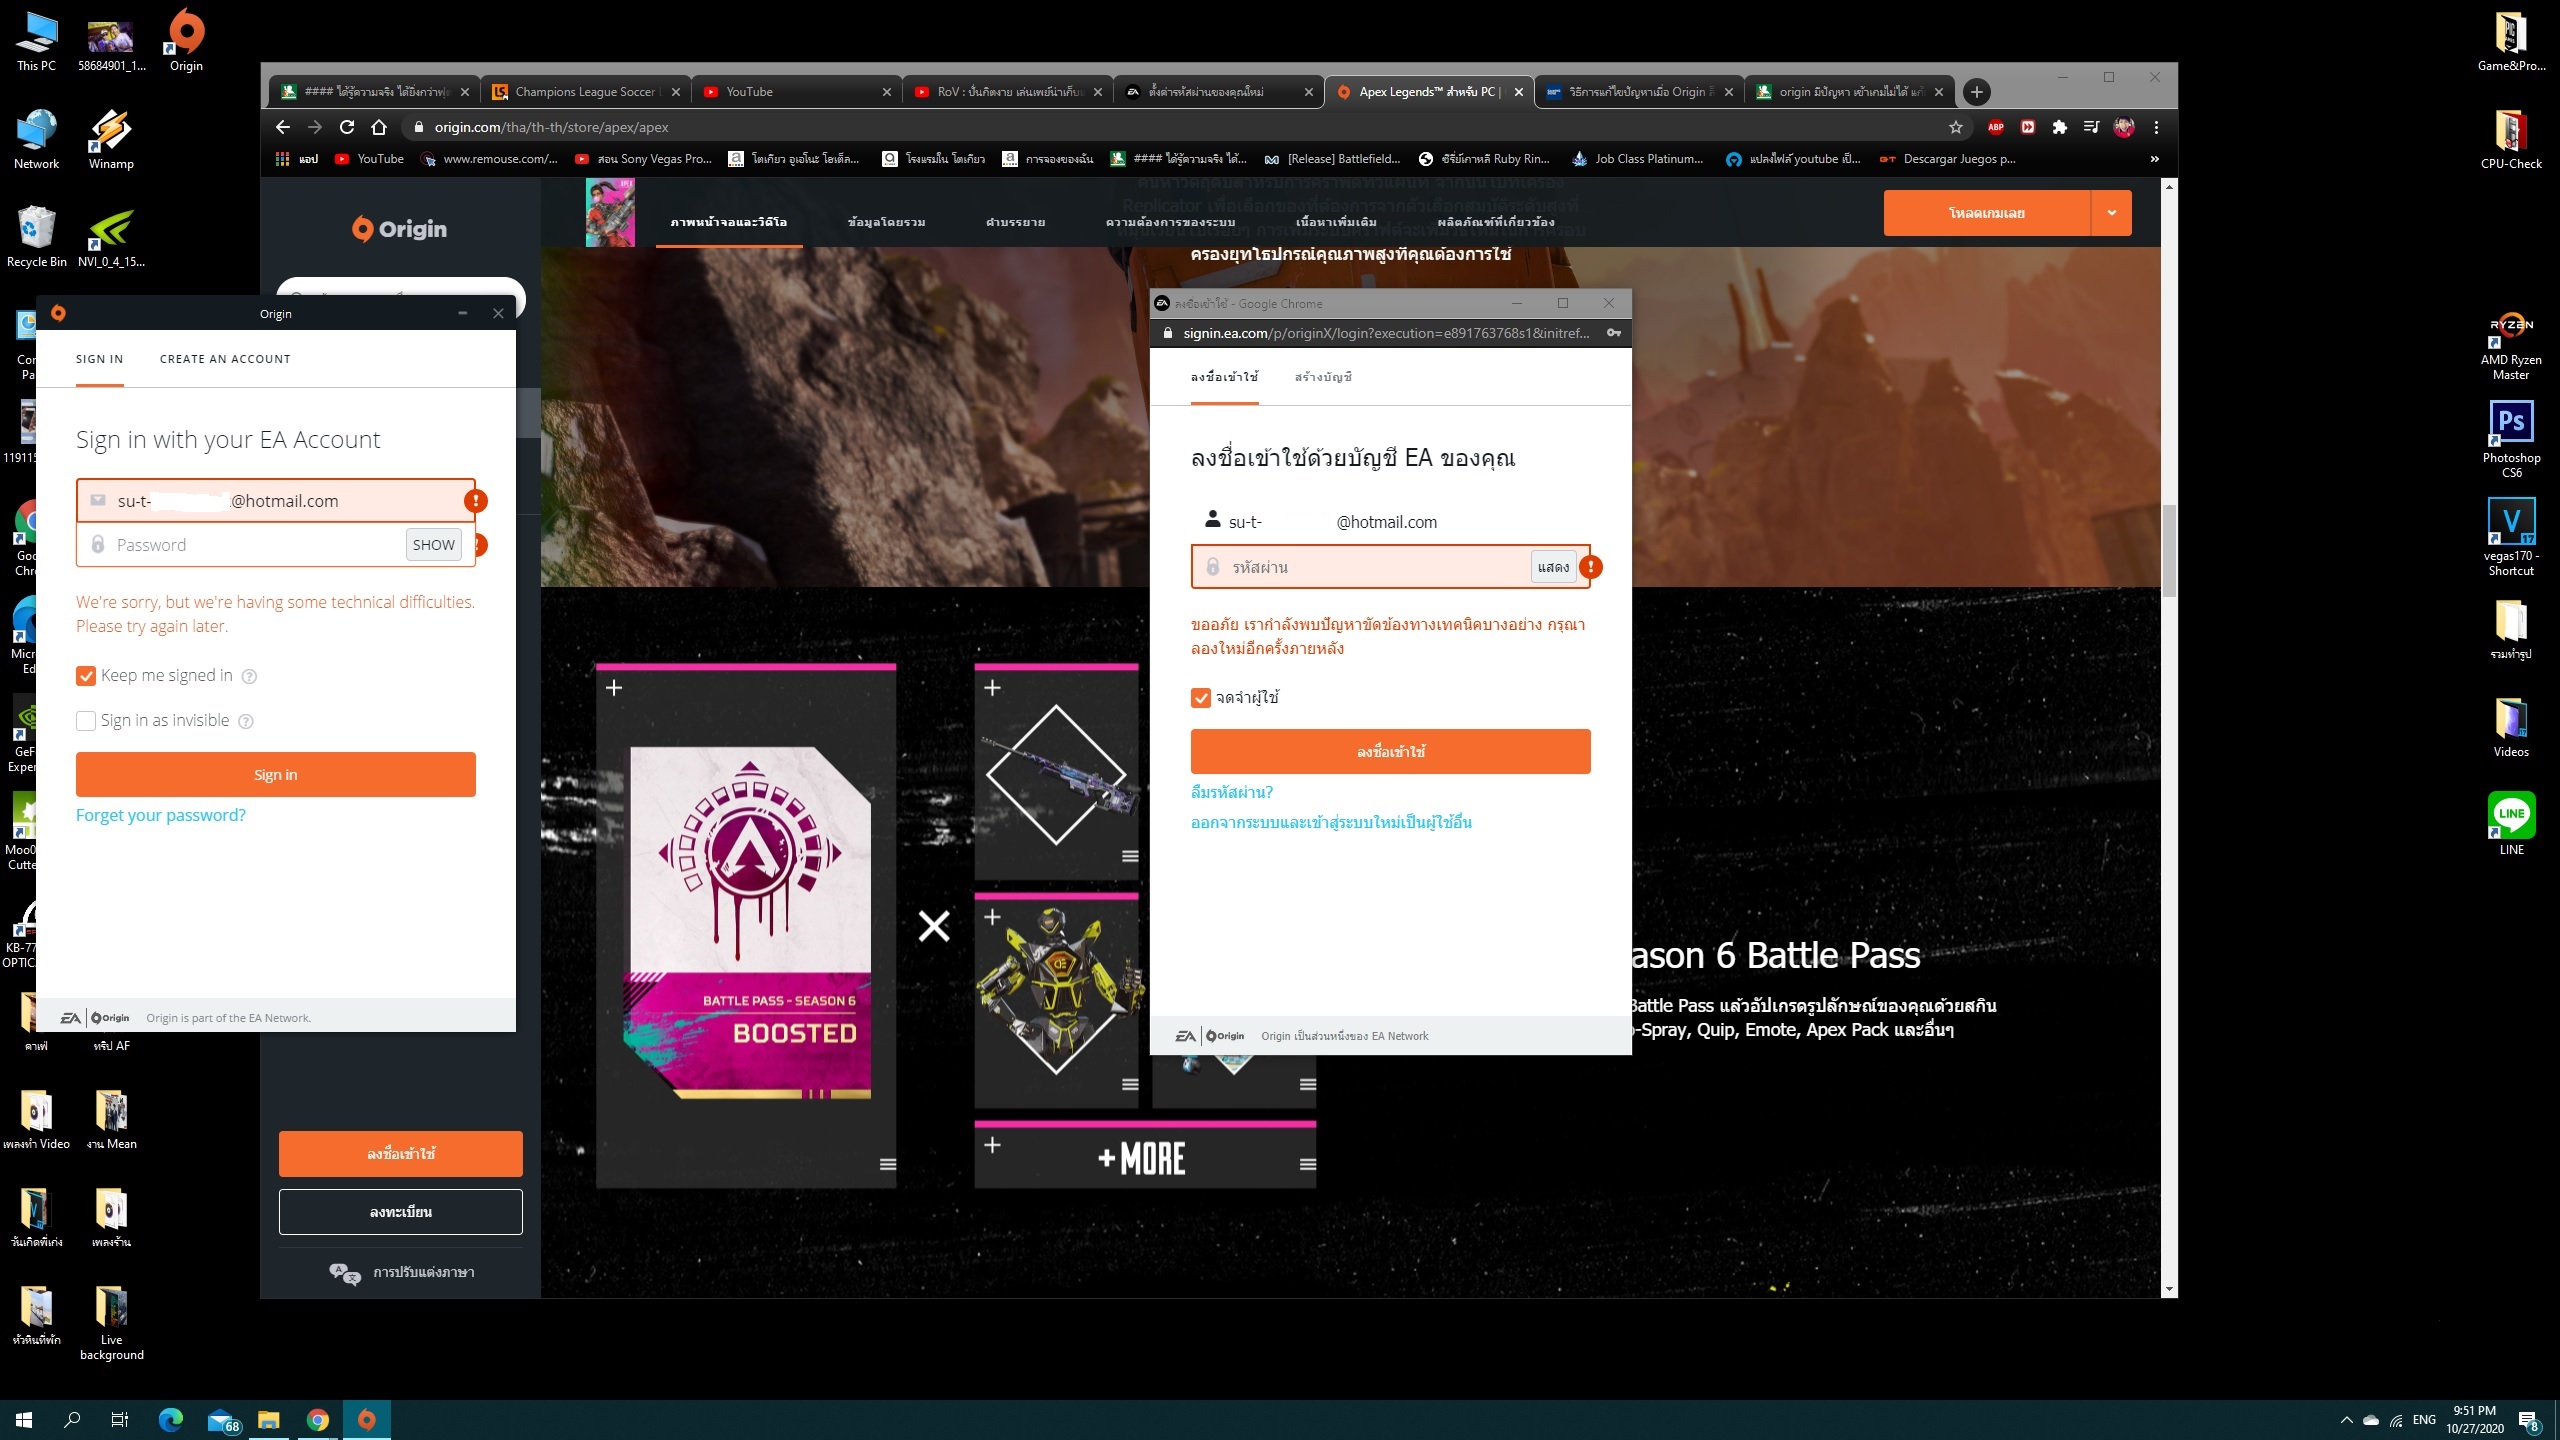Click the Forget your password link

161,815
